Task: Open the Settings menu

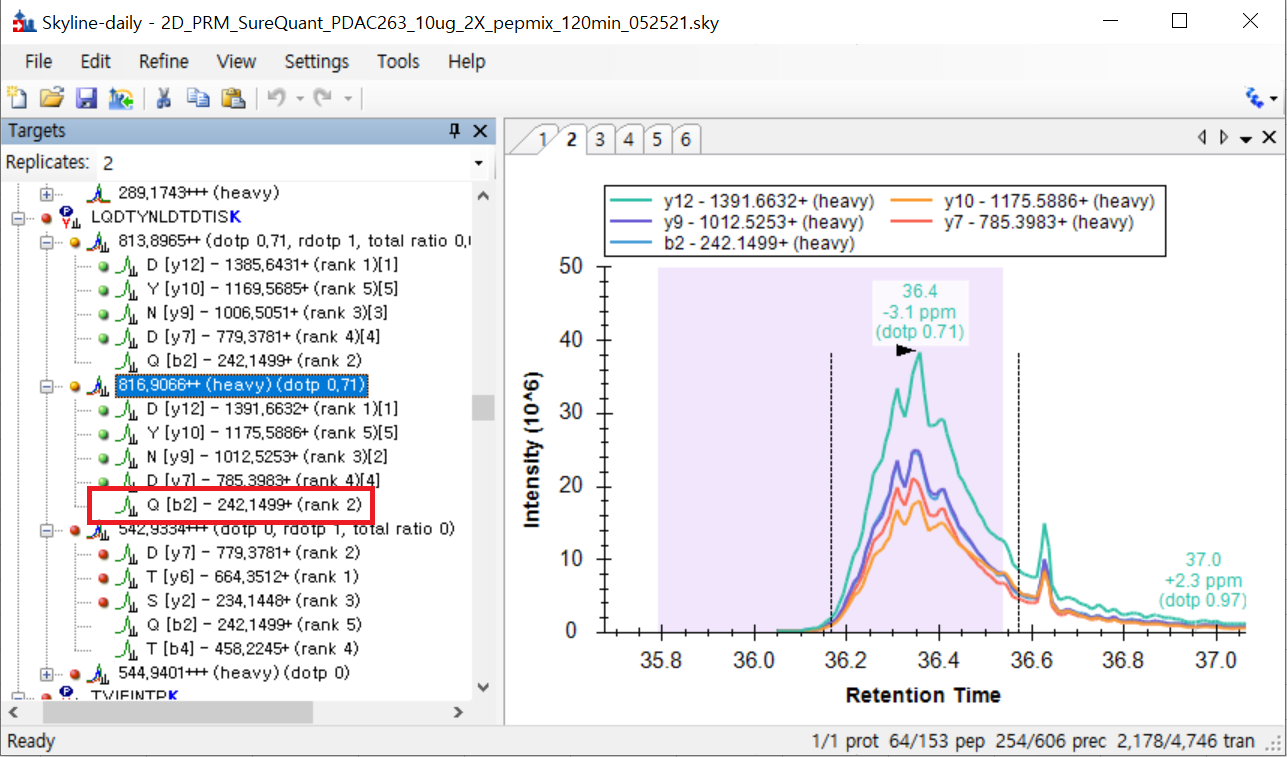Action: coord(316,61)
